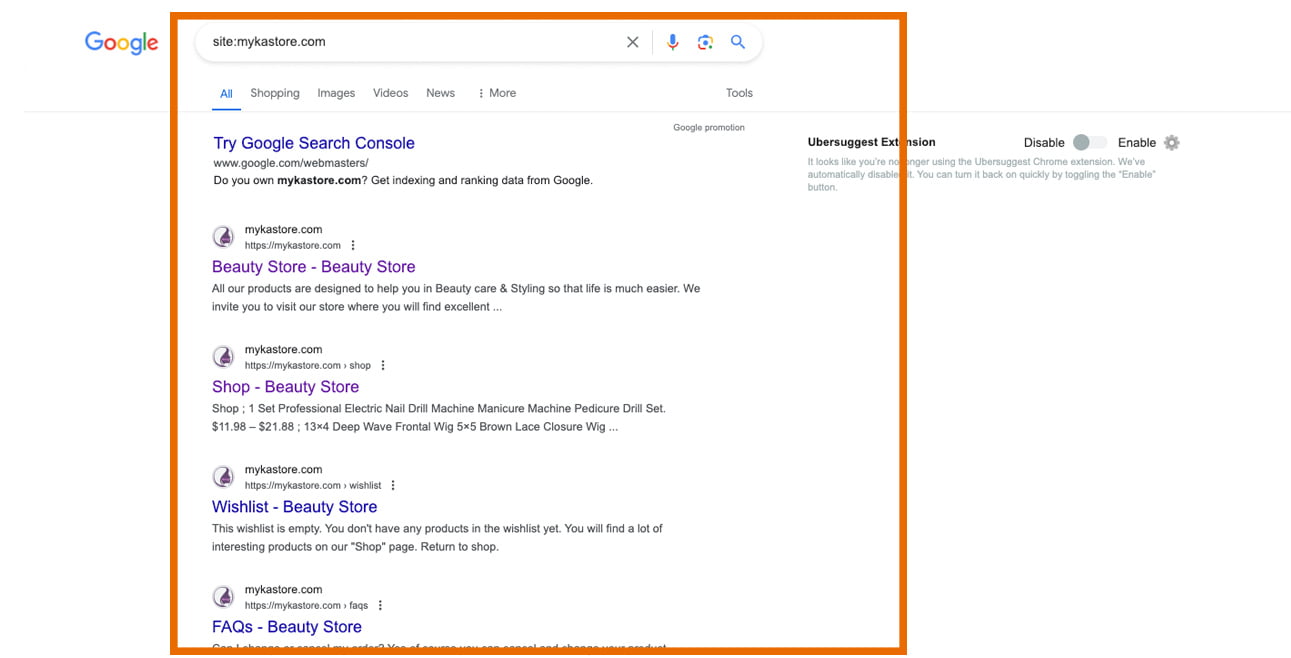Open Google Lens image search
Screen dimensions: 1291x658
[705, 42]
